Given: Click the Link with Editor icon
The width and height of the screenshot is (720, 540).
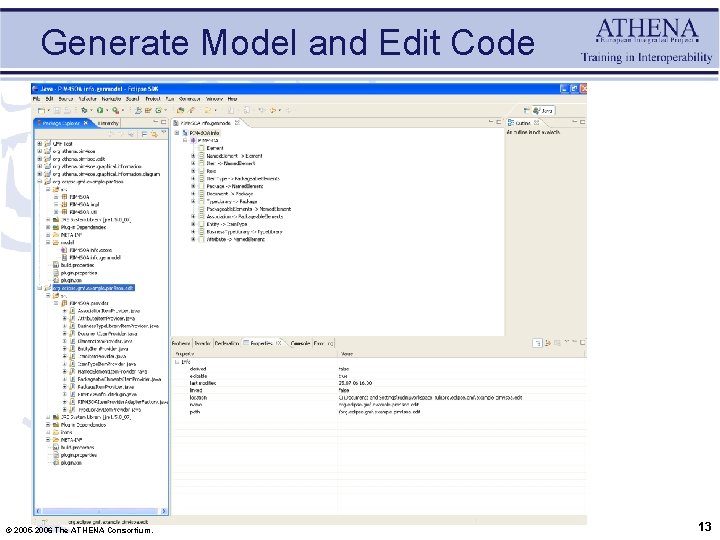Looking at the screenshot, I should pyautogui.click(x=154, y=134).
